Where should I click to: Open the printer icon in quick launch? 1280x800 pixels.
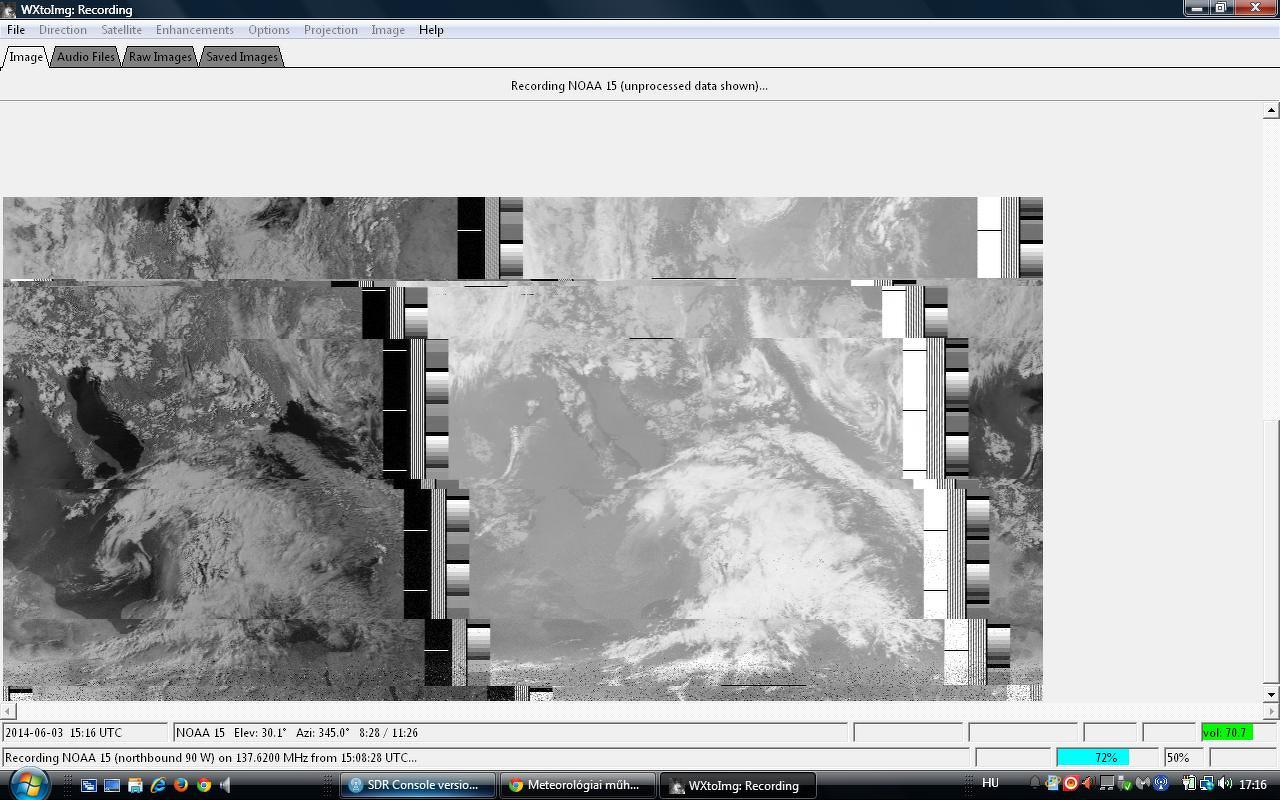[x=135, y=785]
